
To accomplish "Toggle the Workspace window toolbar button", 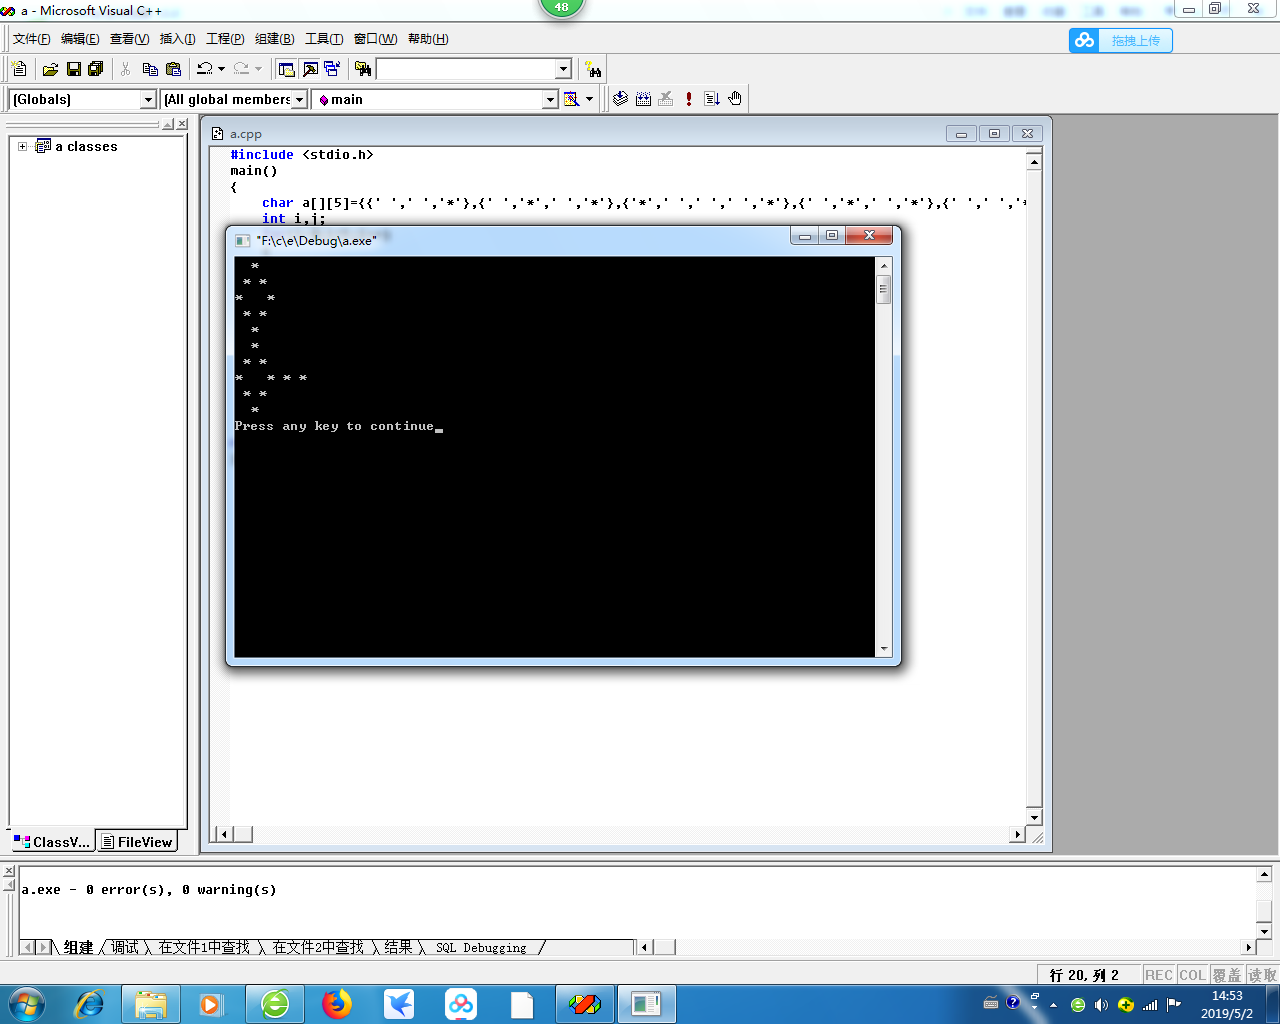I will coord(286,69).
